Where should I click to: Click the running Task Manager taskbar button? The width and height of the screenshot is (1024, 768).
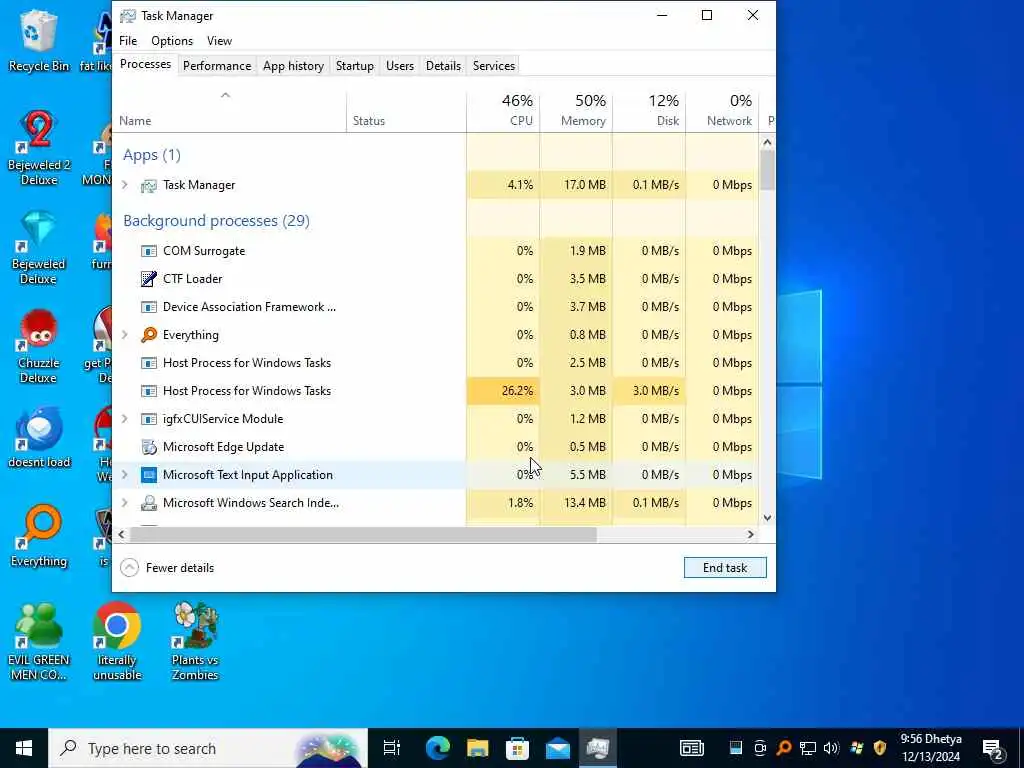[x=598, y=748]
